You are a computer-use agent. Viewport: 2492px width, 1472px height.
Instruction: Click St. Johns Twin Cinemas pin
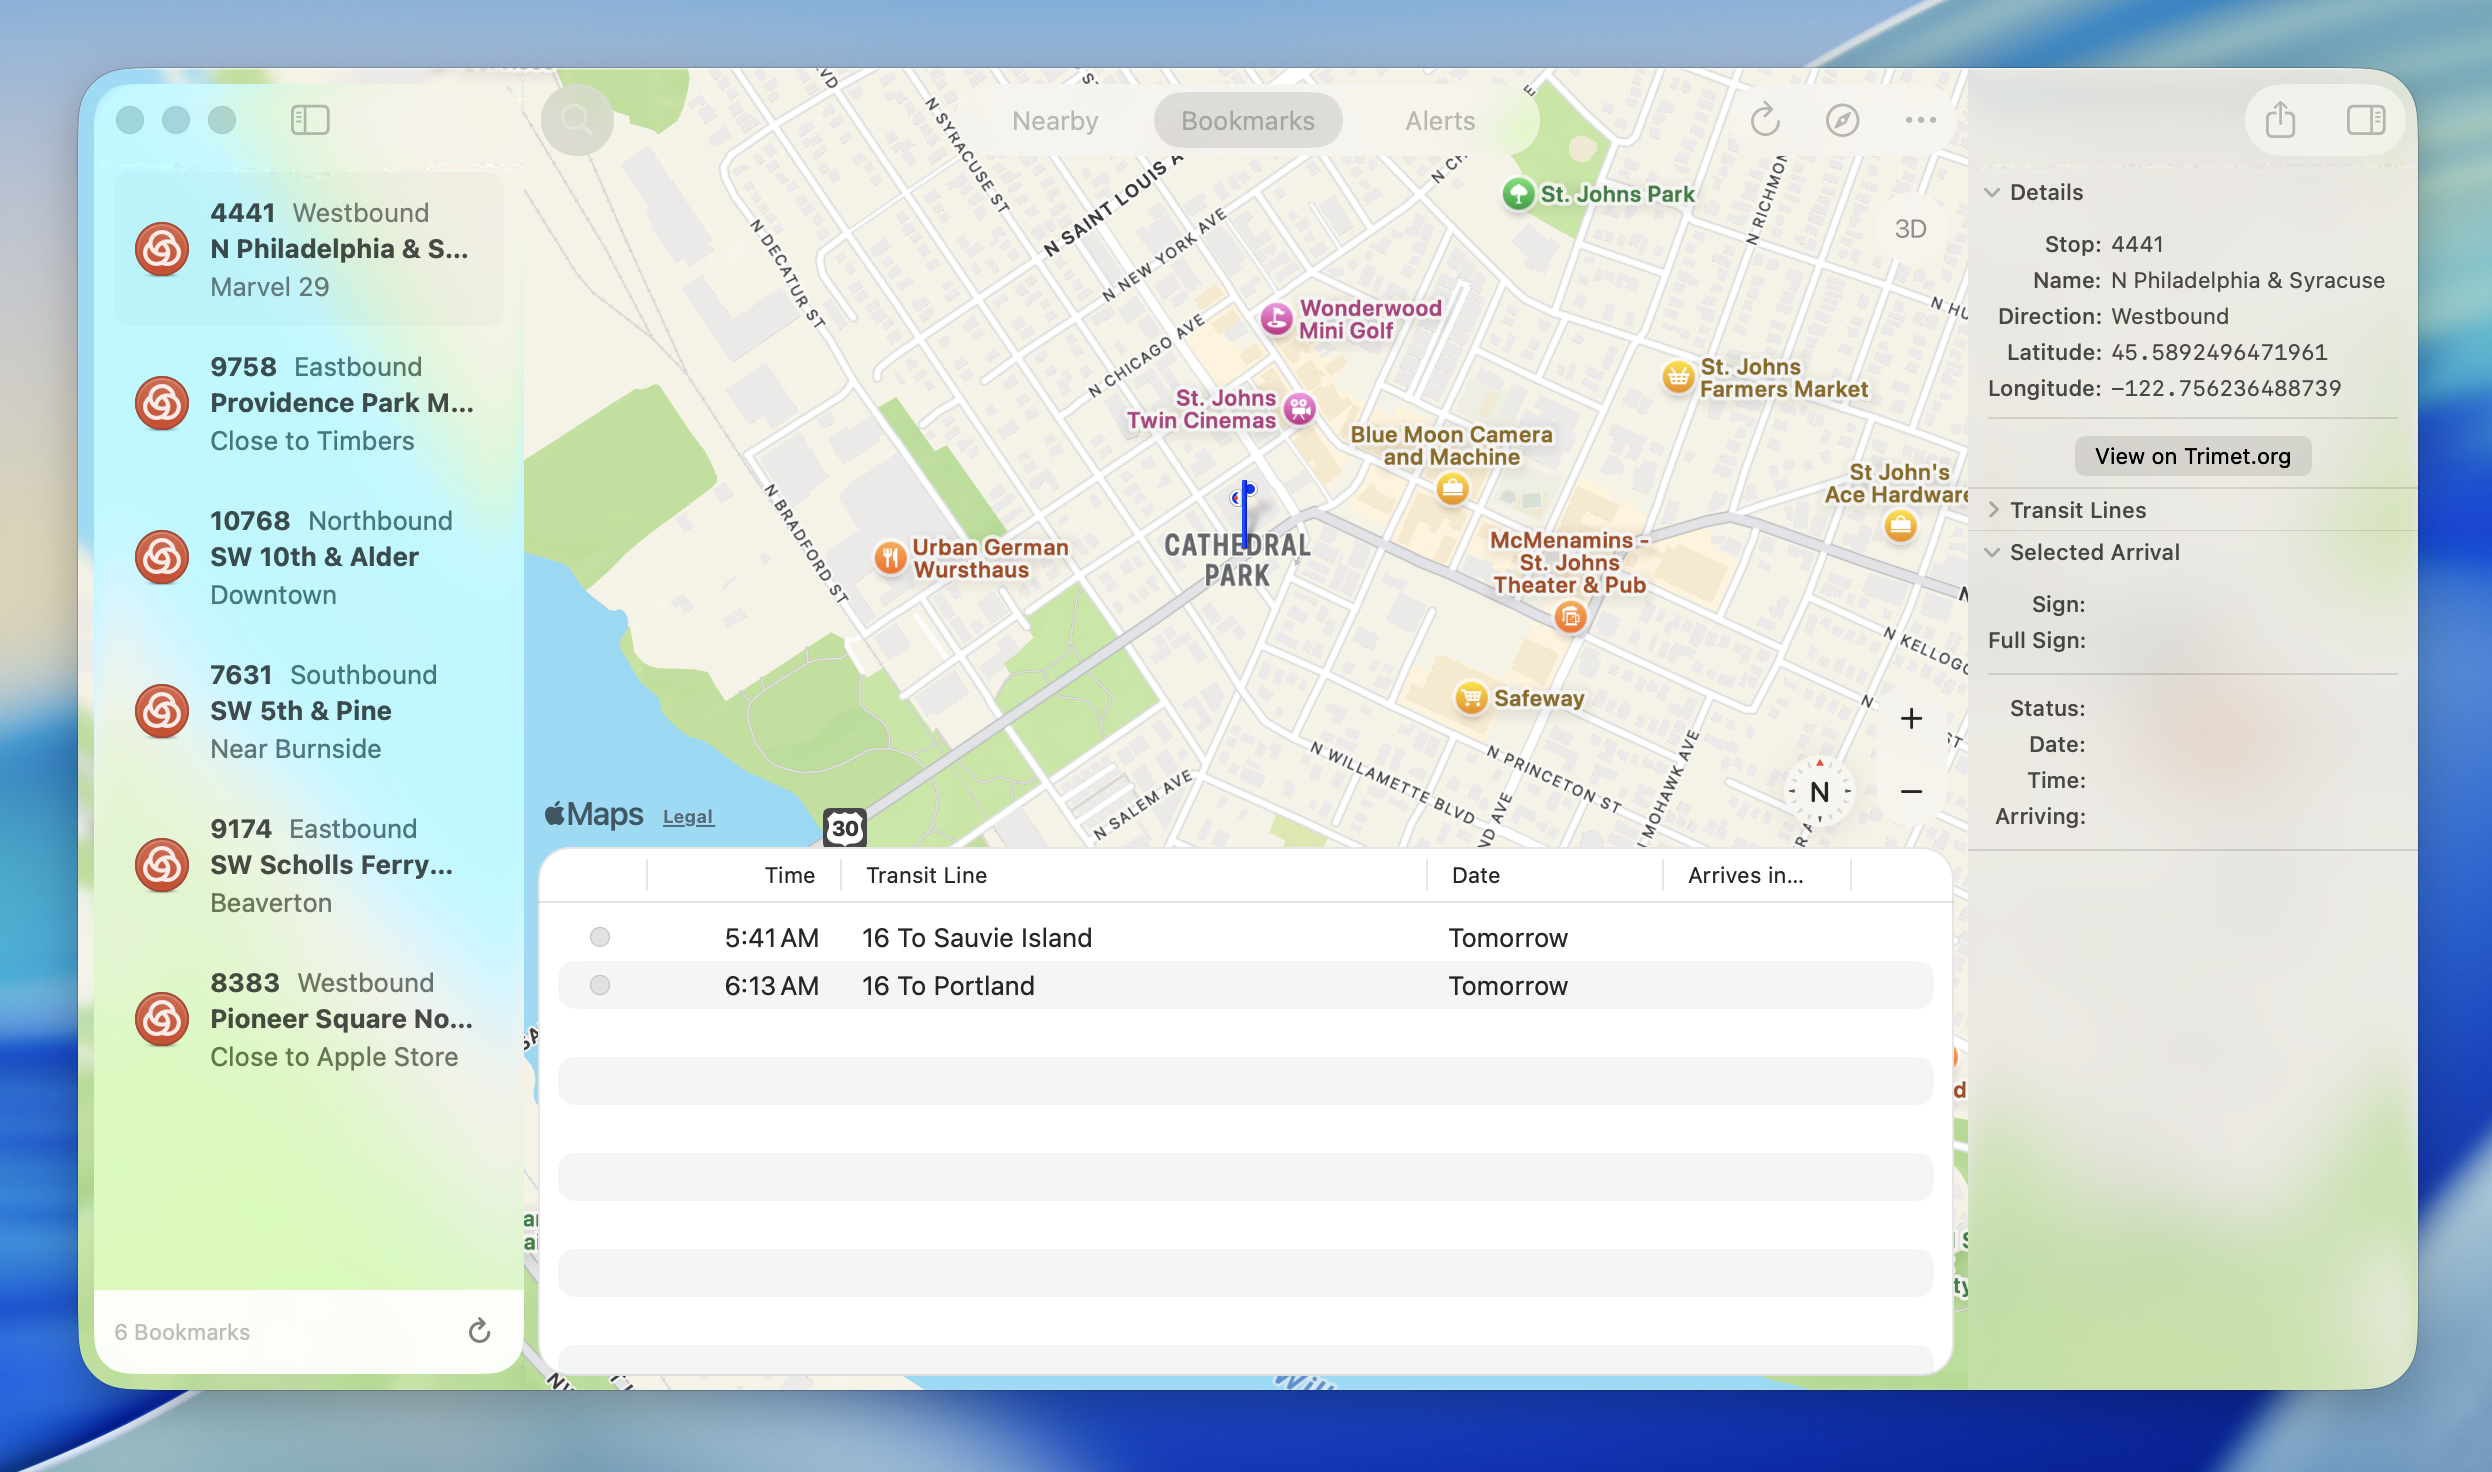1300,408
